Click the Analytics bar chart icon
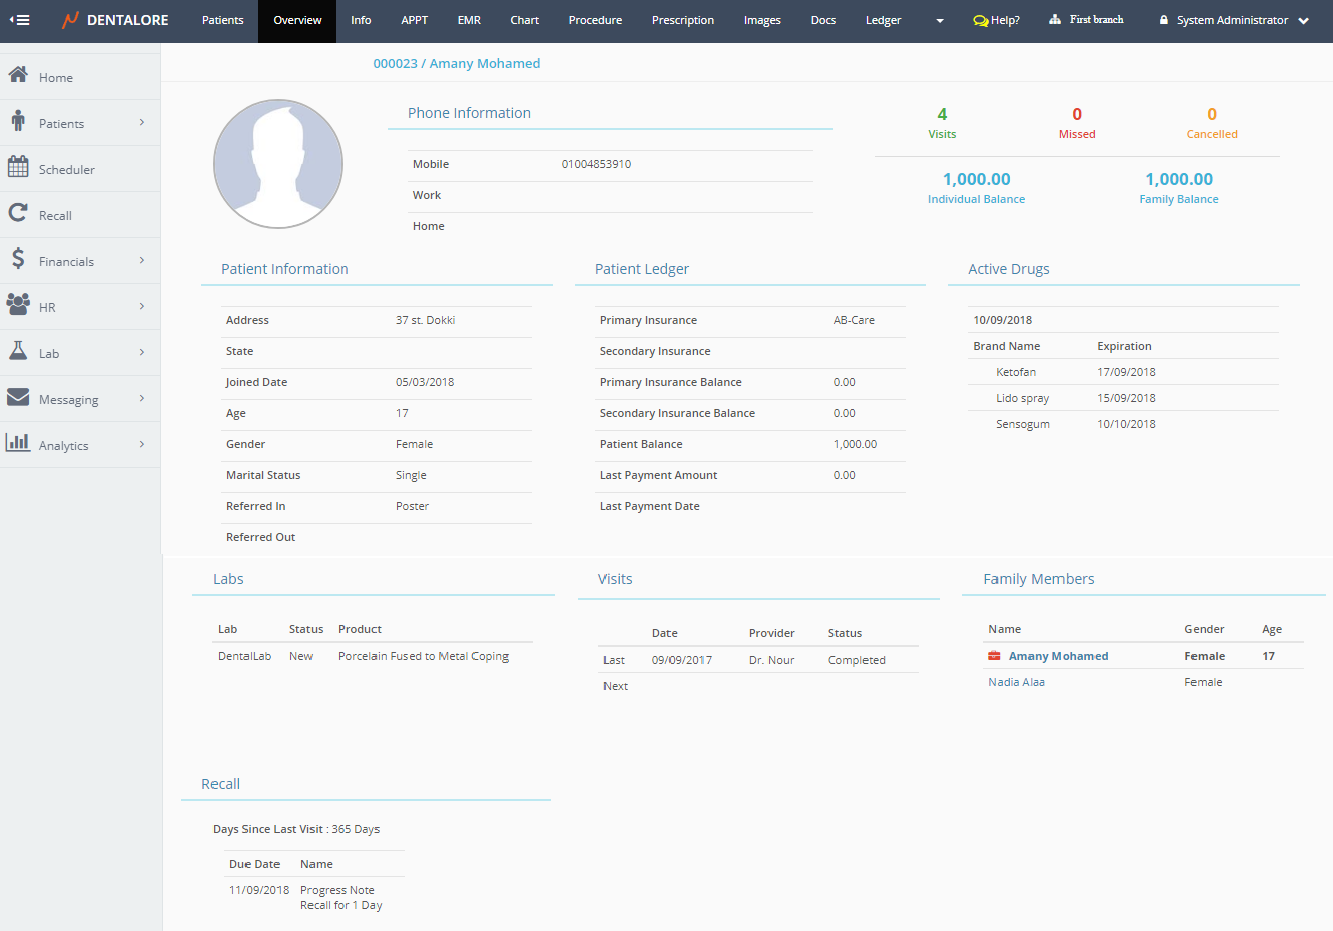The image size is (1333, 931). tap(18, 442)
